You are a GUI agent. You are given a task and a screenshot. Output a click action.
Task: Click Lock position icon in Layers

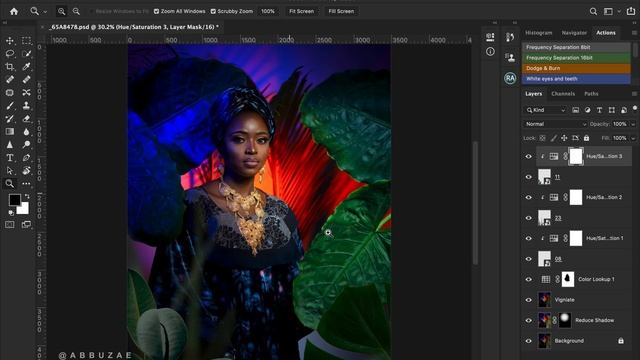[x=564, y=138]
